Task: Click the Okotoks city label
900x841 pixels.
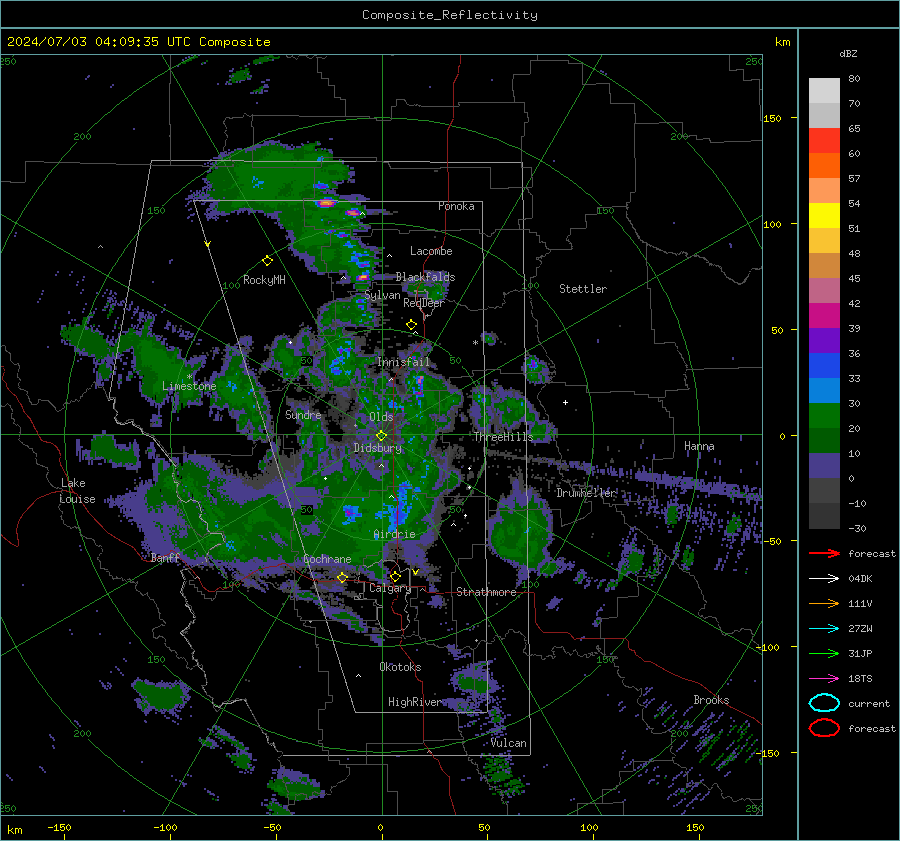Action: click(400, 667)
